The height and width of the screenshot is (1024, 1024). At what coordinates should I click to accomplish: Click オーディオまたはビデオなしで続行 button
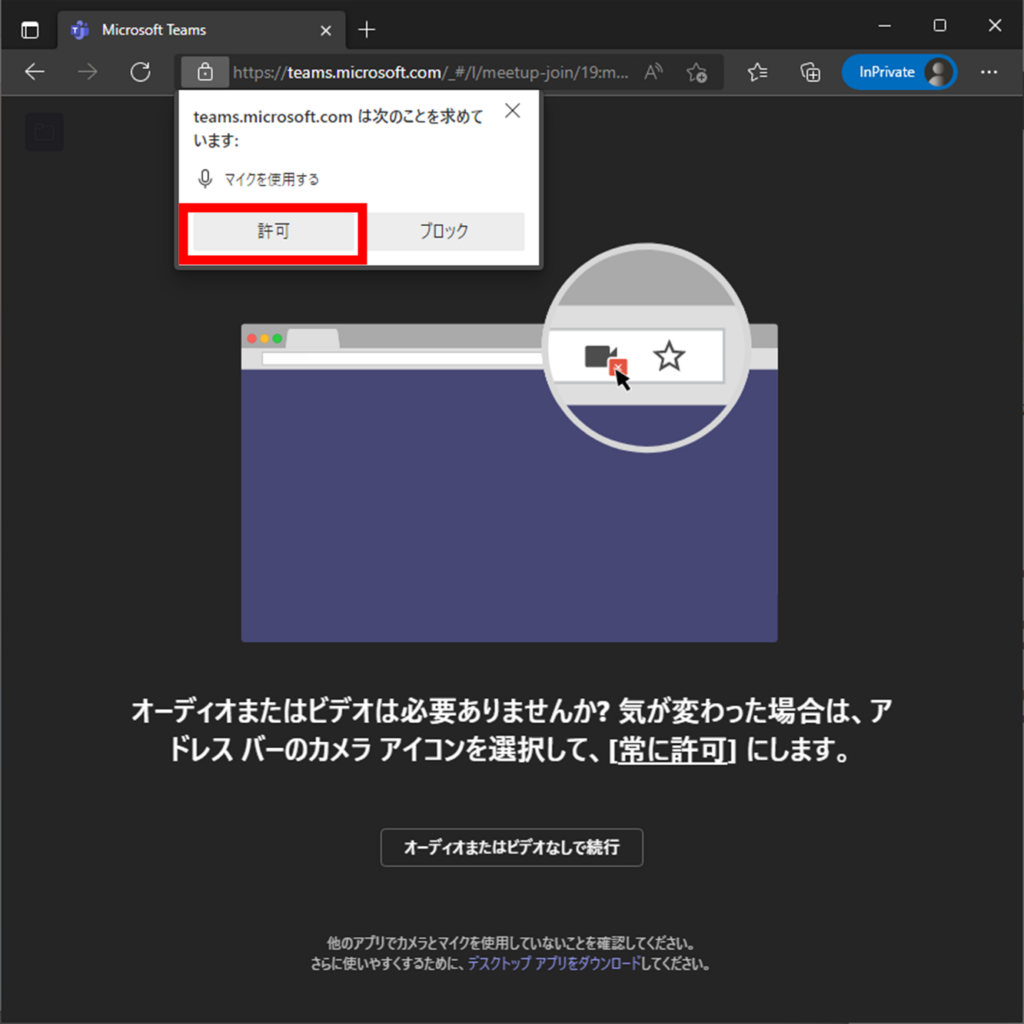coord(511,847)
